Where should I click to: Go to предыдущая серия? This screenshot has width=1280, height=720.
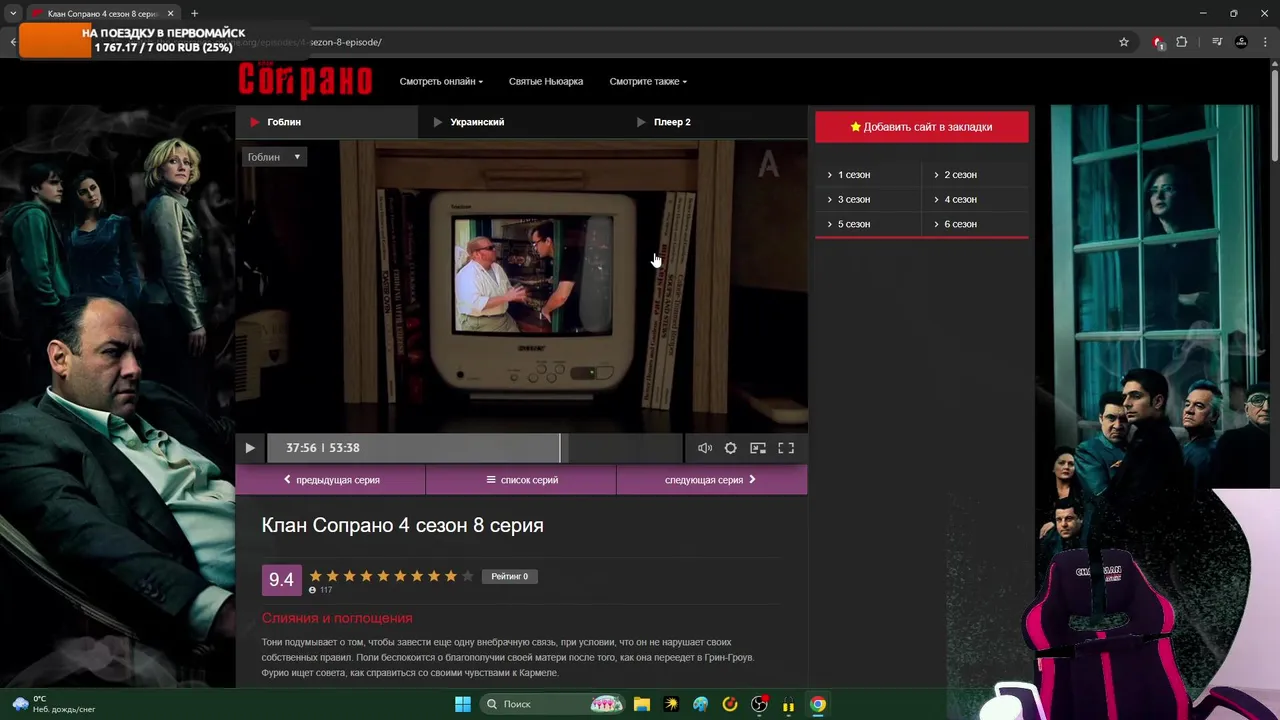[x=331, y=480]
